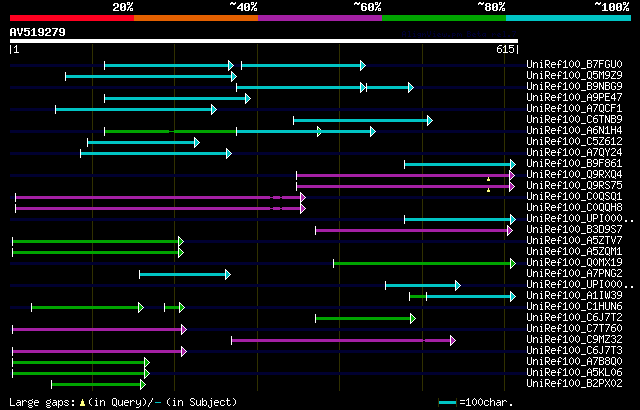640x410 pixels.
Task: Click the green alignment bar for B2PX02
Action: click(96, 385)
